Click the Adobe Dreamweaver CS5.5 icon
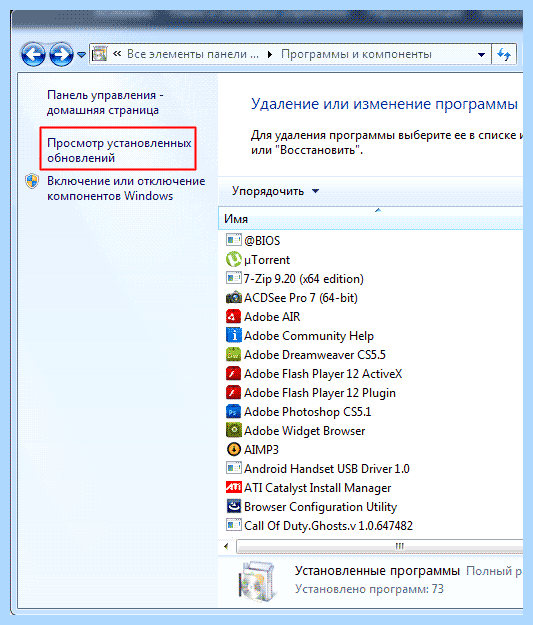This screenshot has width=533, height=625. 234,354
